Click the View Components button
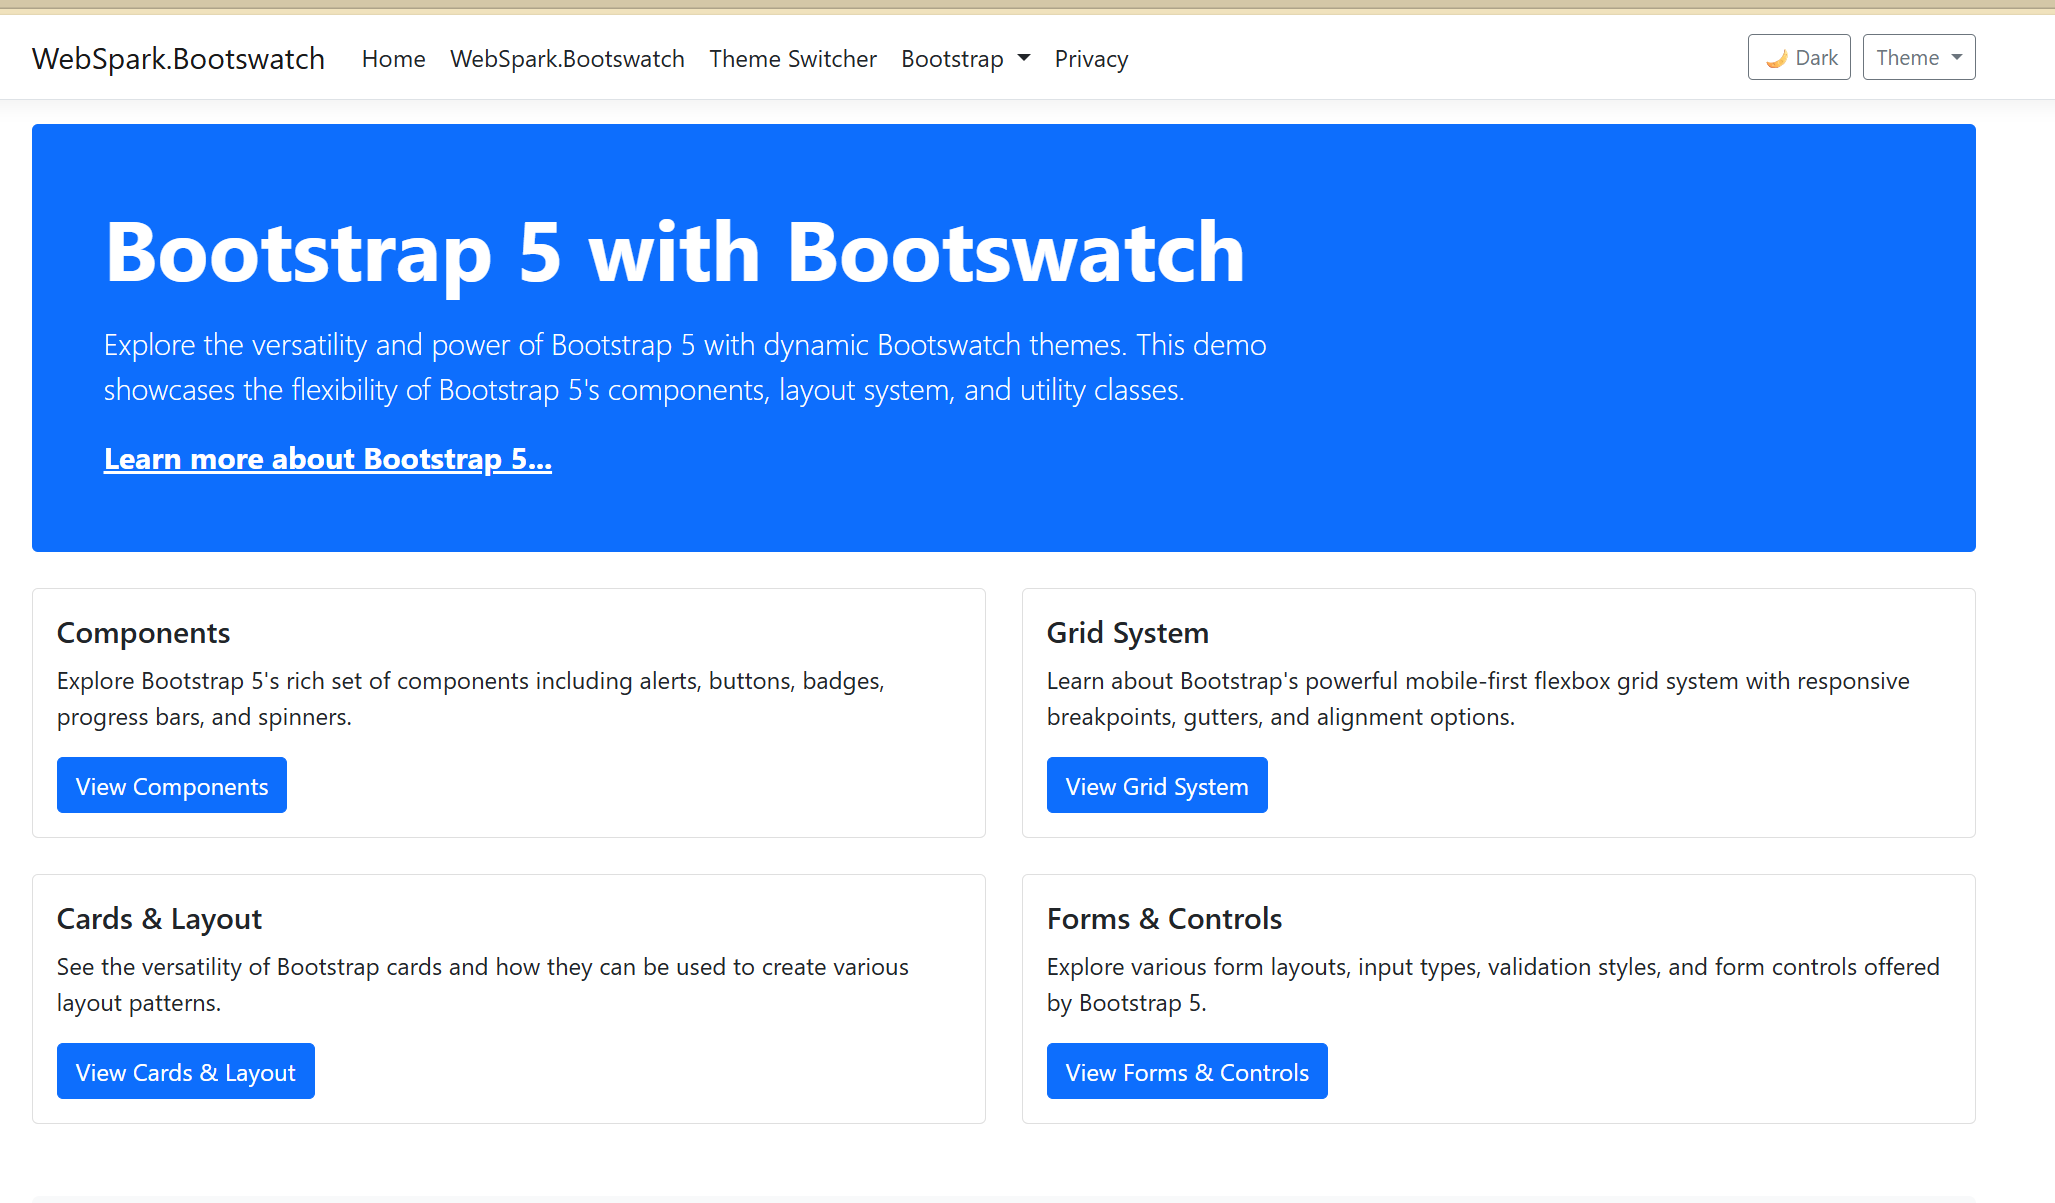This screenshot has height=1203, width=2055. click(x=171, y=785)
